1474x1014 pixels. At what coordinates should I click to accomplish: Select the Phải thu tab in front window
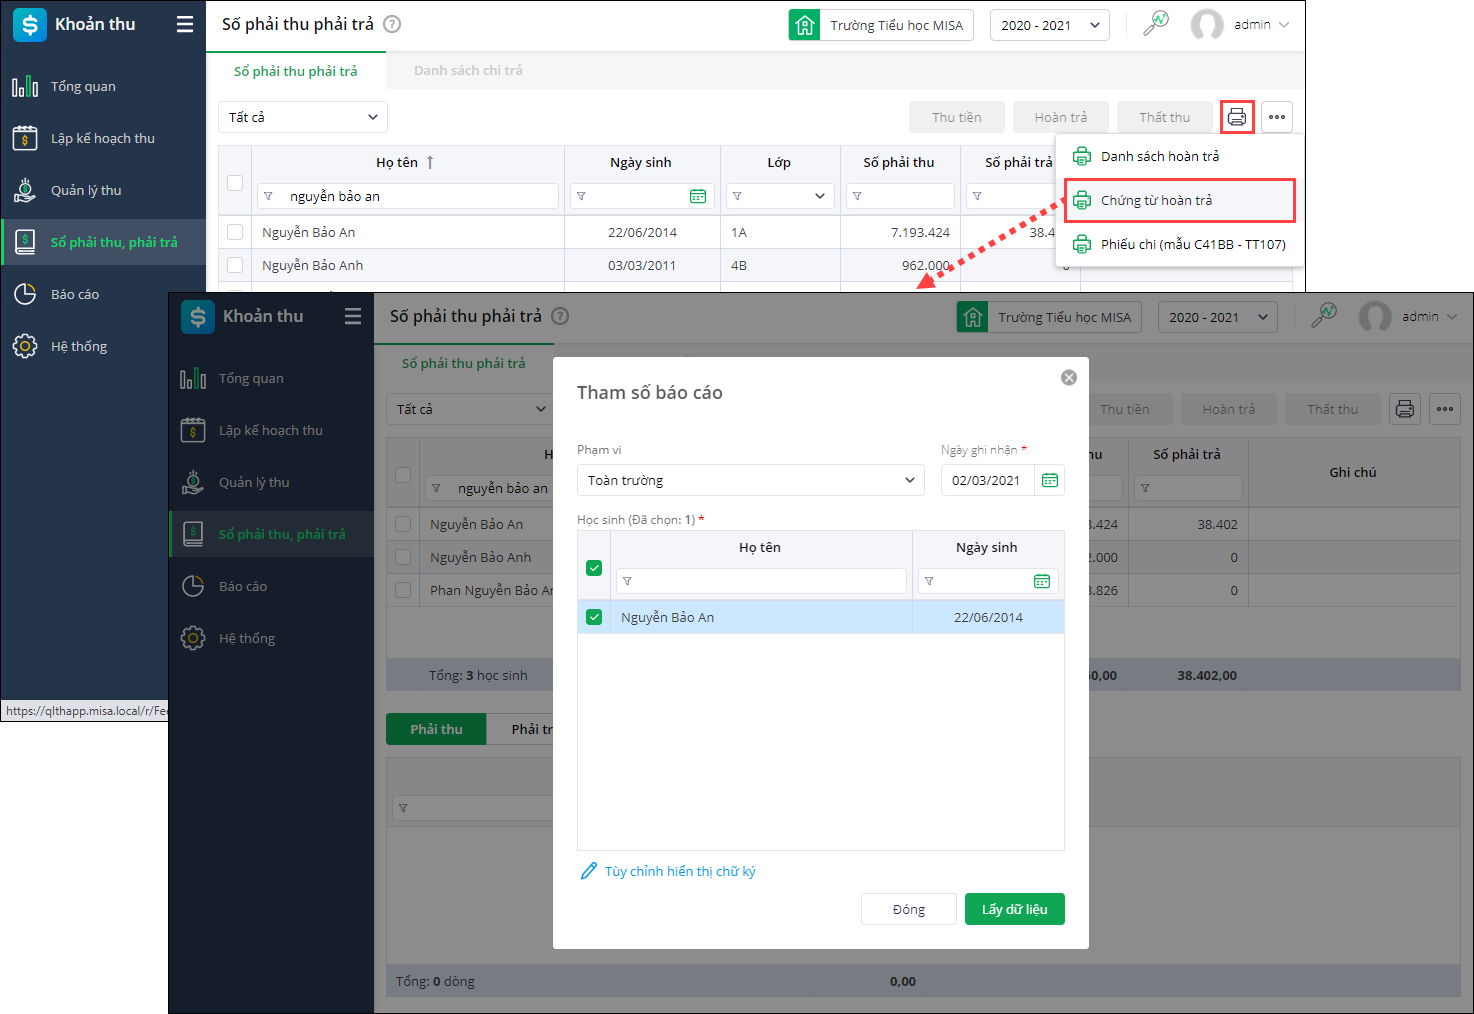point(436,729)
